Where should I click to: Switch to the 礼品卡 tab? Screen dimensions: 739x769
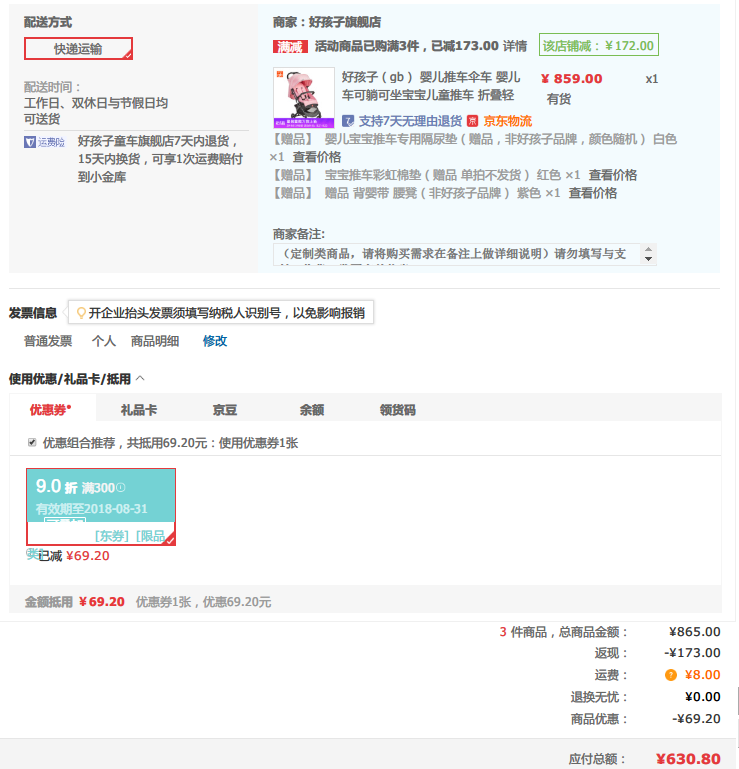(139, 410)
